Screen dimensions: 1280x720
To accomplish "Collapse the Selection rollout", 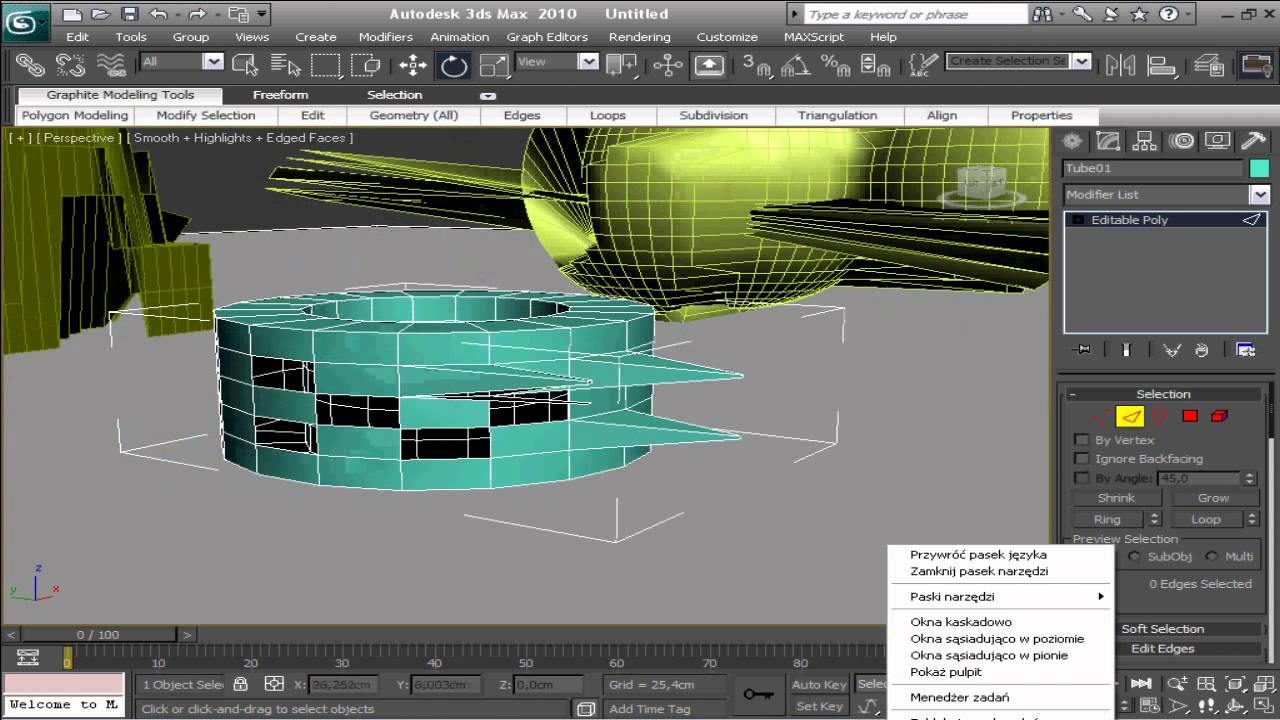I will click(1163, 394).
